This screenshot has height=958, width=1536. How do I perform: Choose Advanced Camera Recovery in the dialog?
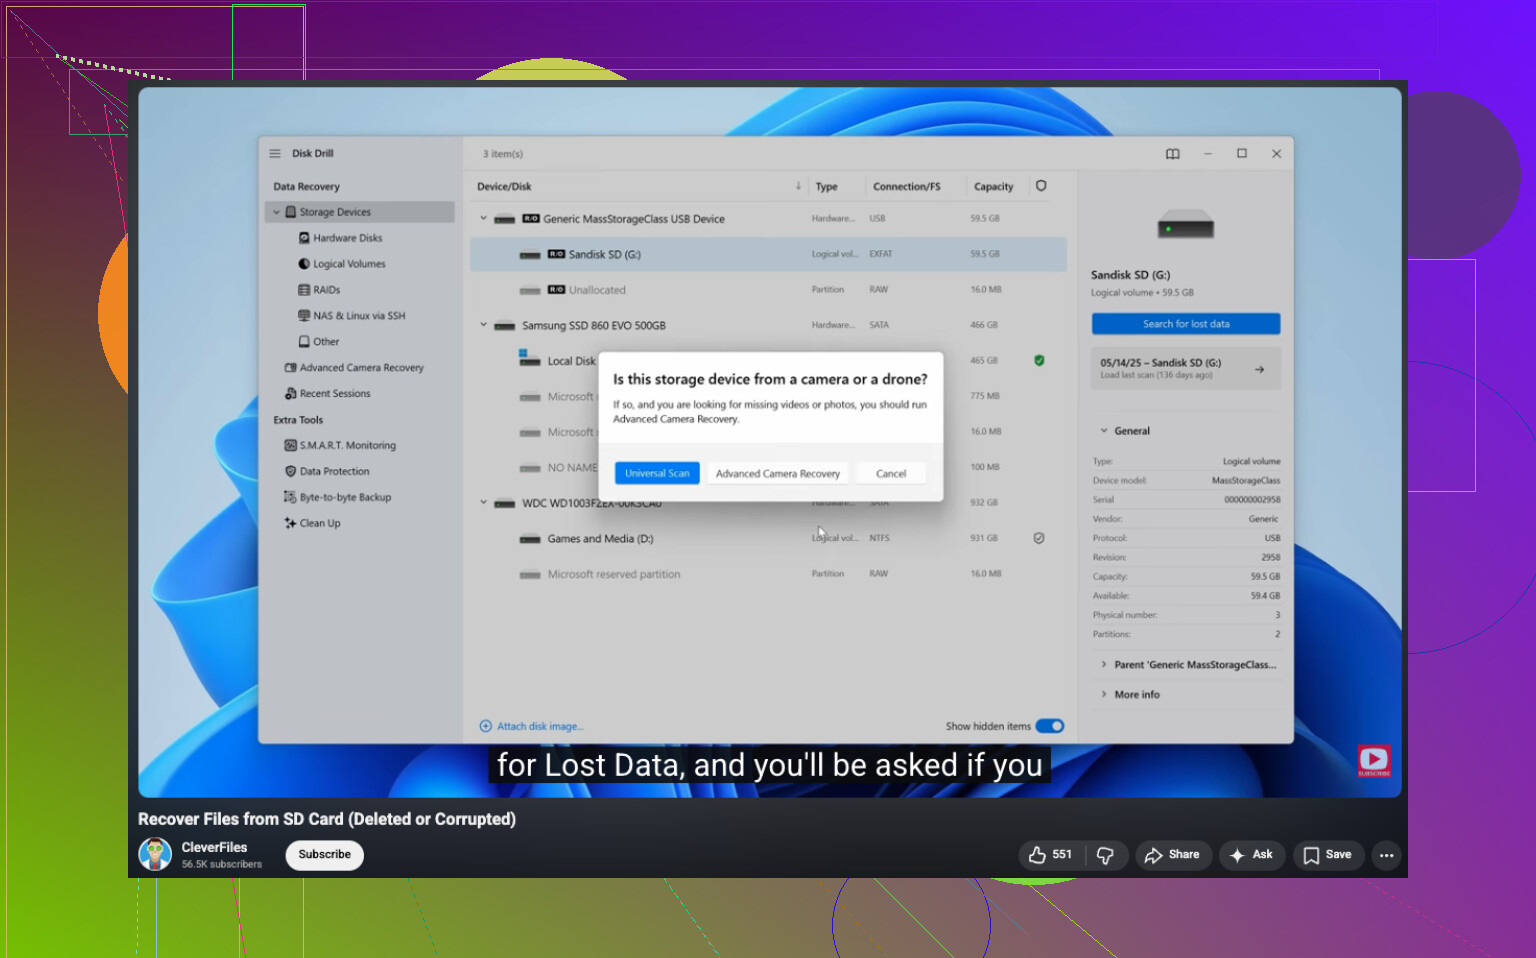coord(778,474)
